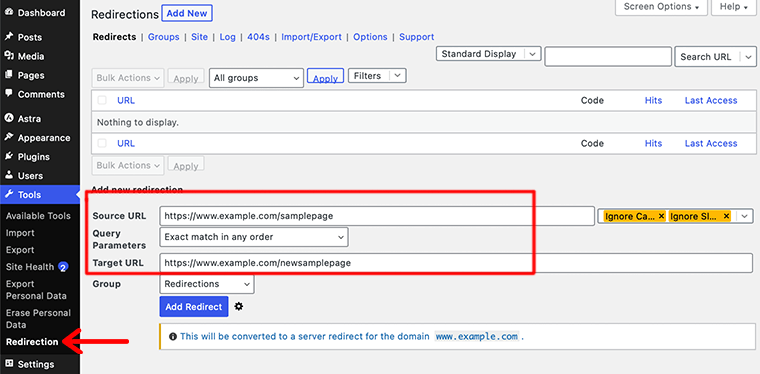Click the Tools wrench icon
760x374 pixels.
pyautogui.click(x=9, y=194)
